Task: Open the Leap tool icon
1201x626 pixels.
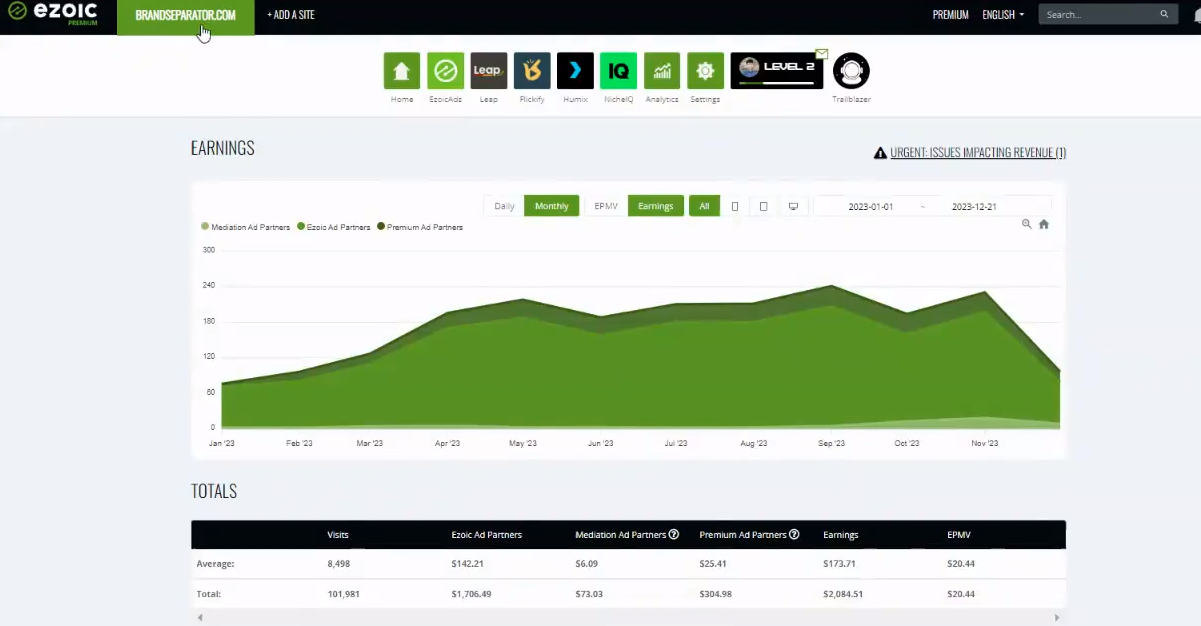Action: pos(489,71)
